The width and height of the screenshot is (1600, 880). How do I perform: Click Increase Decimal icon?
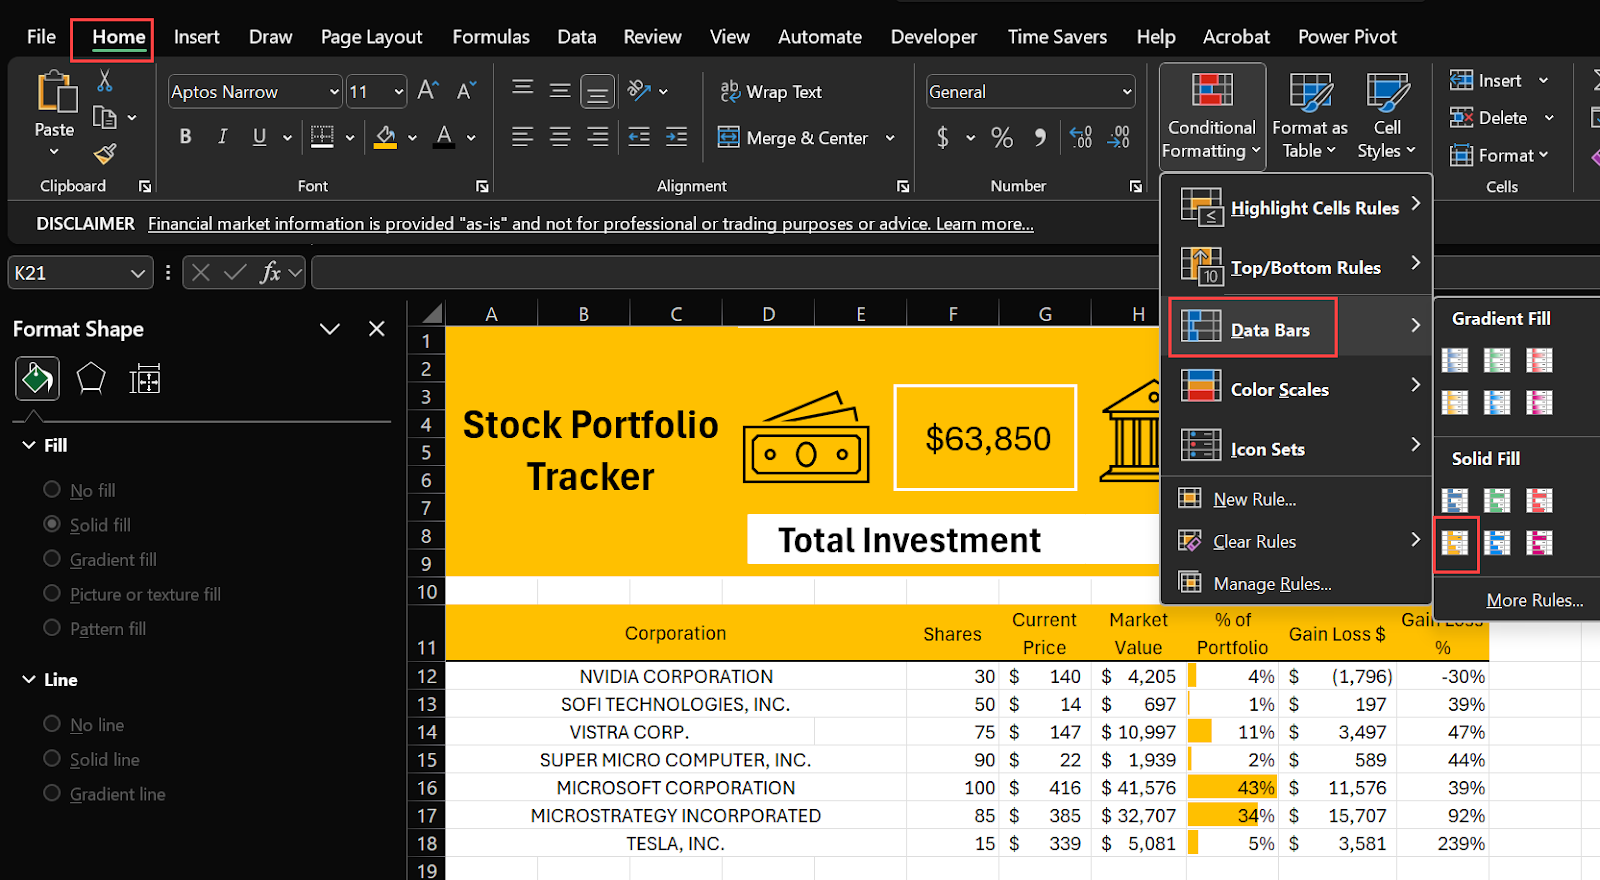click(1081, 137)
